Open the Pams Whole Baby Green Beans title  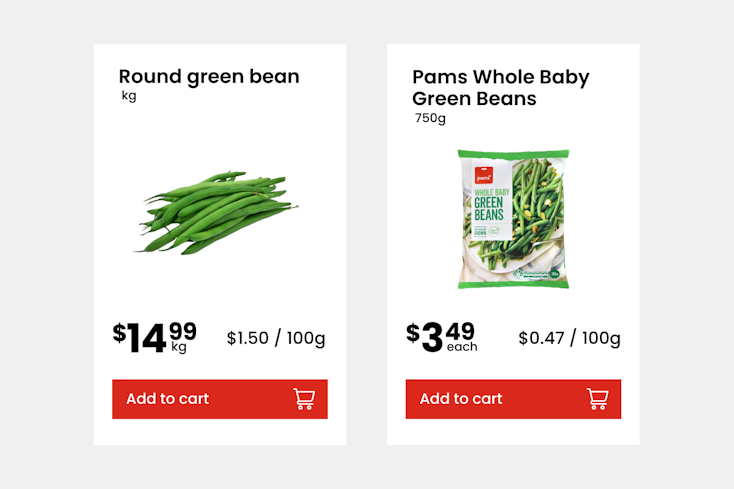click(x=500, y=88)
